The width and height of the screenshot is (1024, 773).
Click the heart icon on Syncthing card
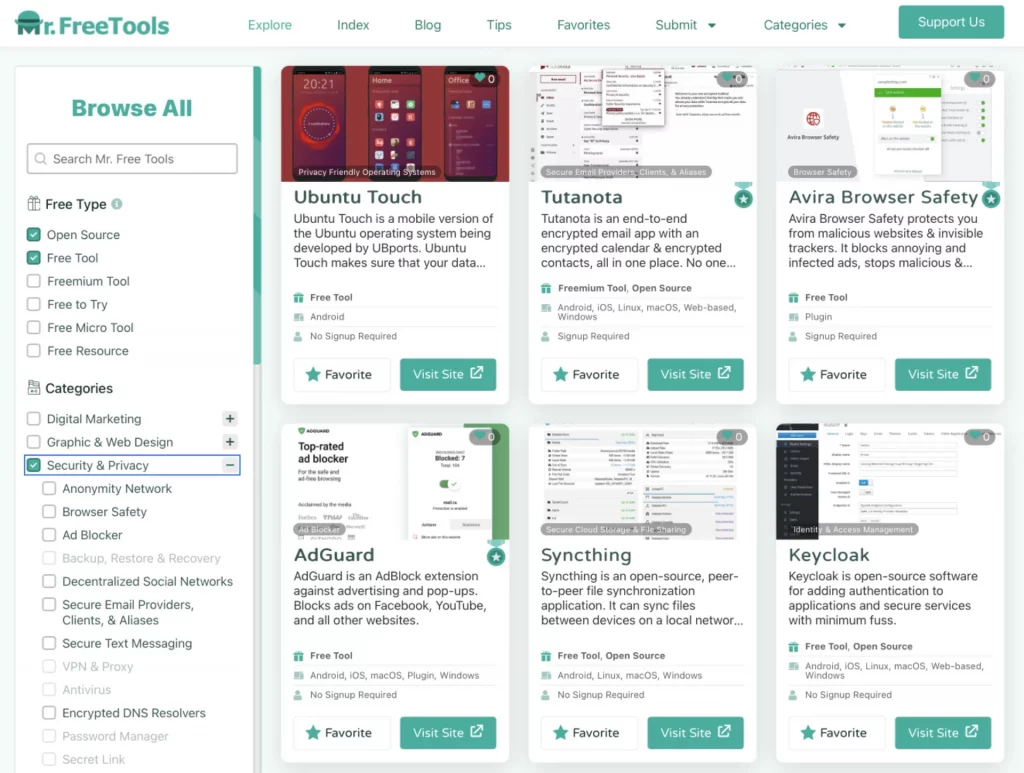click(727, 436)
